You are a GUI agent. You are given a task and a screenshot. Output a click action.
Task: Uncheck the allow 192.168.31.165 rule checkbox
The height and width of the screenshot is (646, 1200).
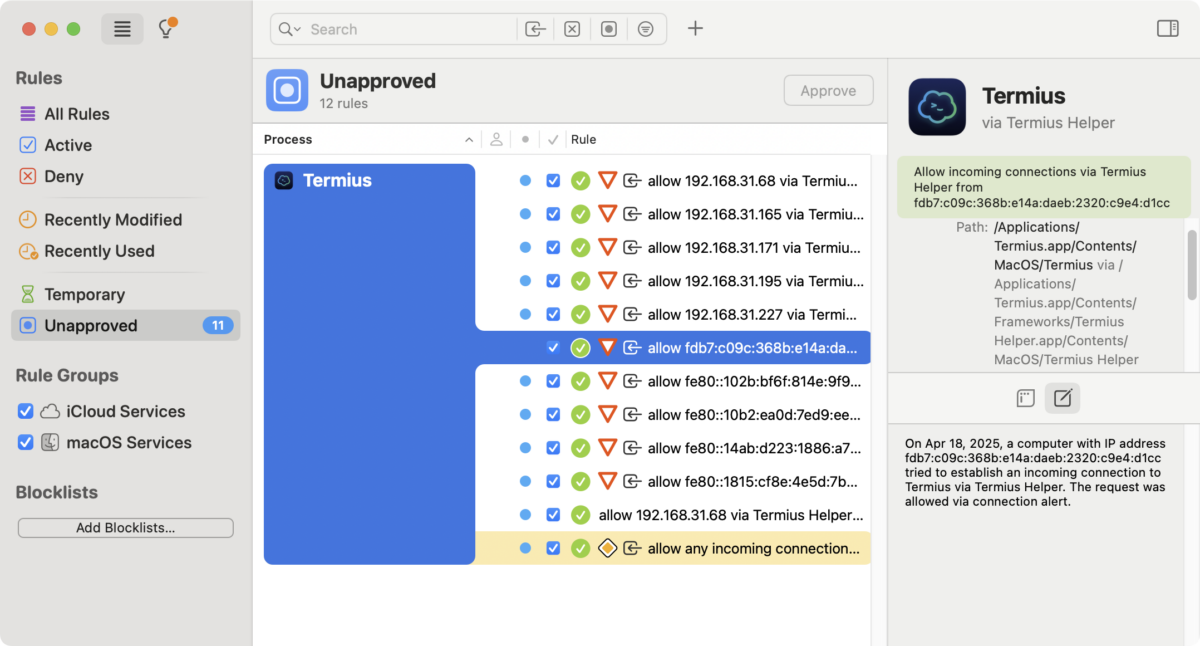tap(553, 214)
